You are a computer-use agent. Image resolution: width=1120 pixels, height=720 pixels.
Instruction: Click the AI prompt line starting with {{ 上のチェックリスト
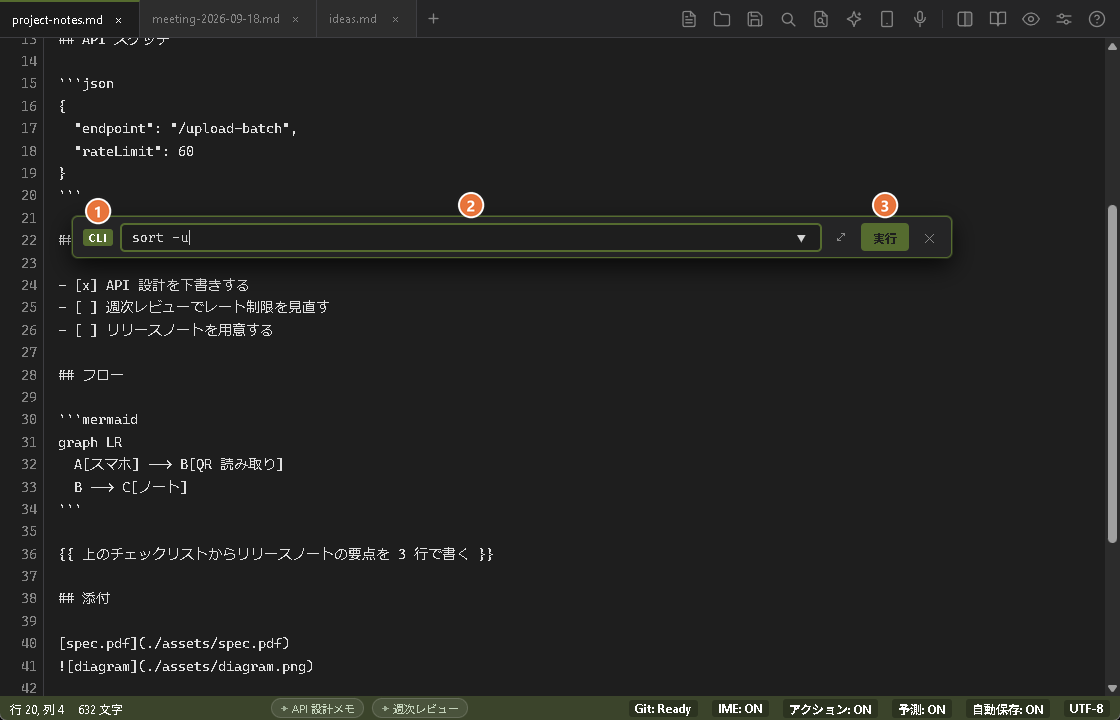pyautogui.click(x=276, y=554)
